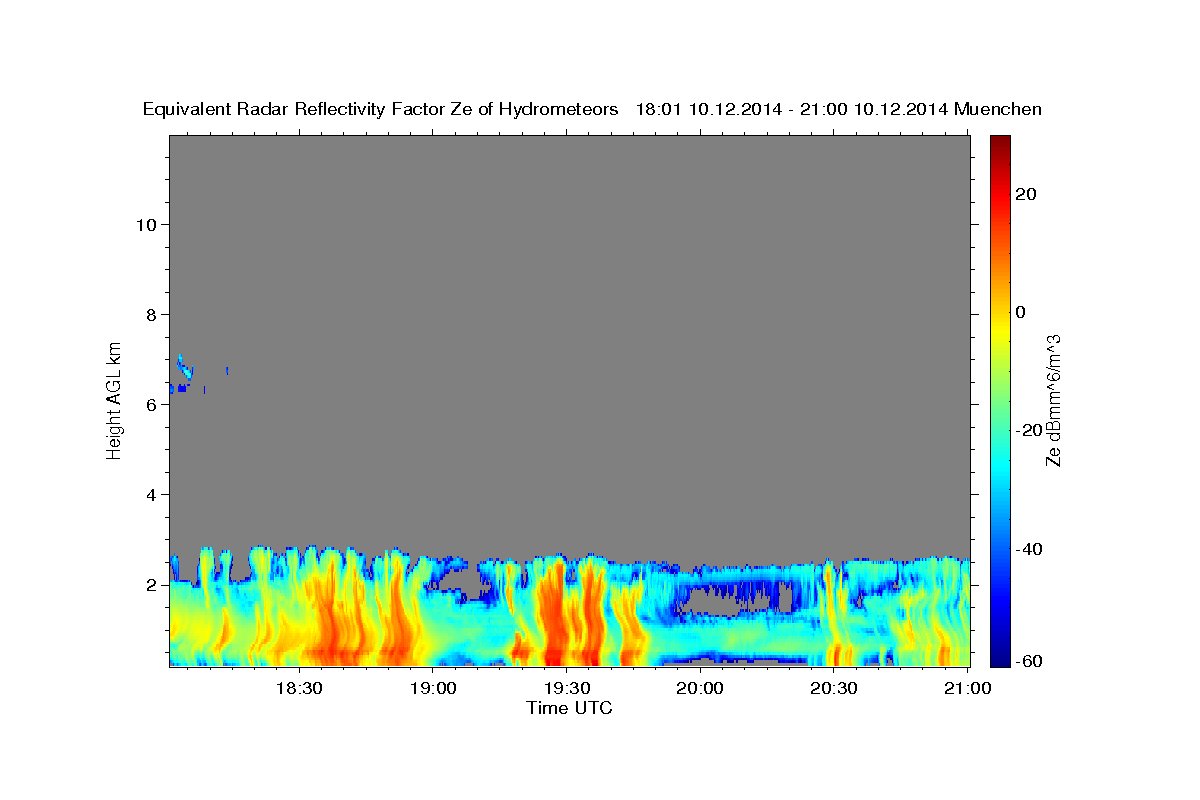1200x800 pixels.
Task: Click the '21:00' time tick label
Action: (967, 688)
